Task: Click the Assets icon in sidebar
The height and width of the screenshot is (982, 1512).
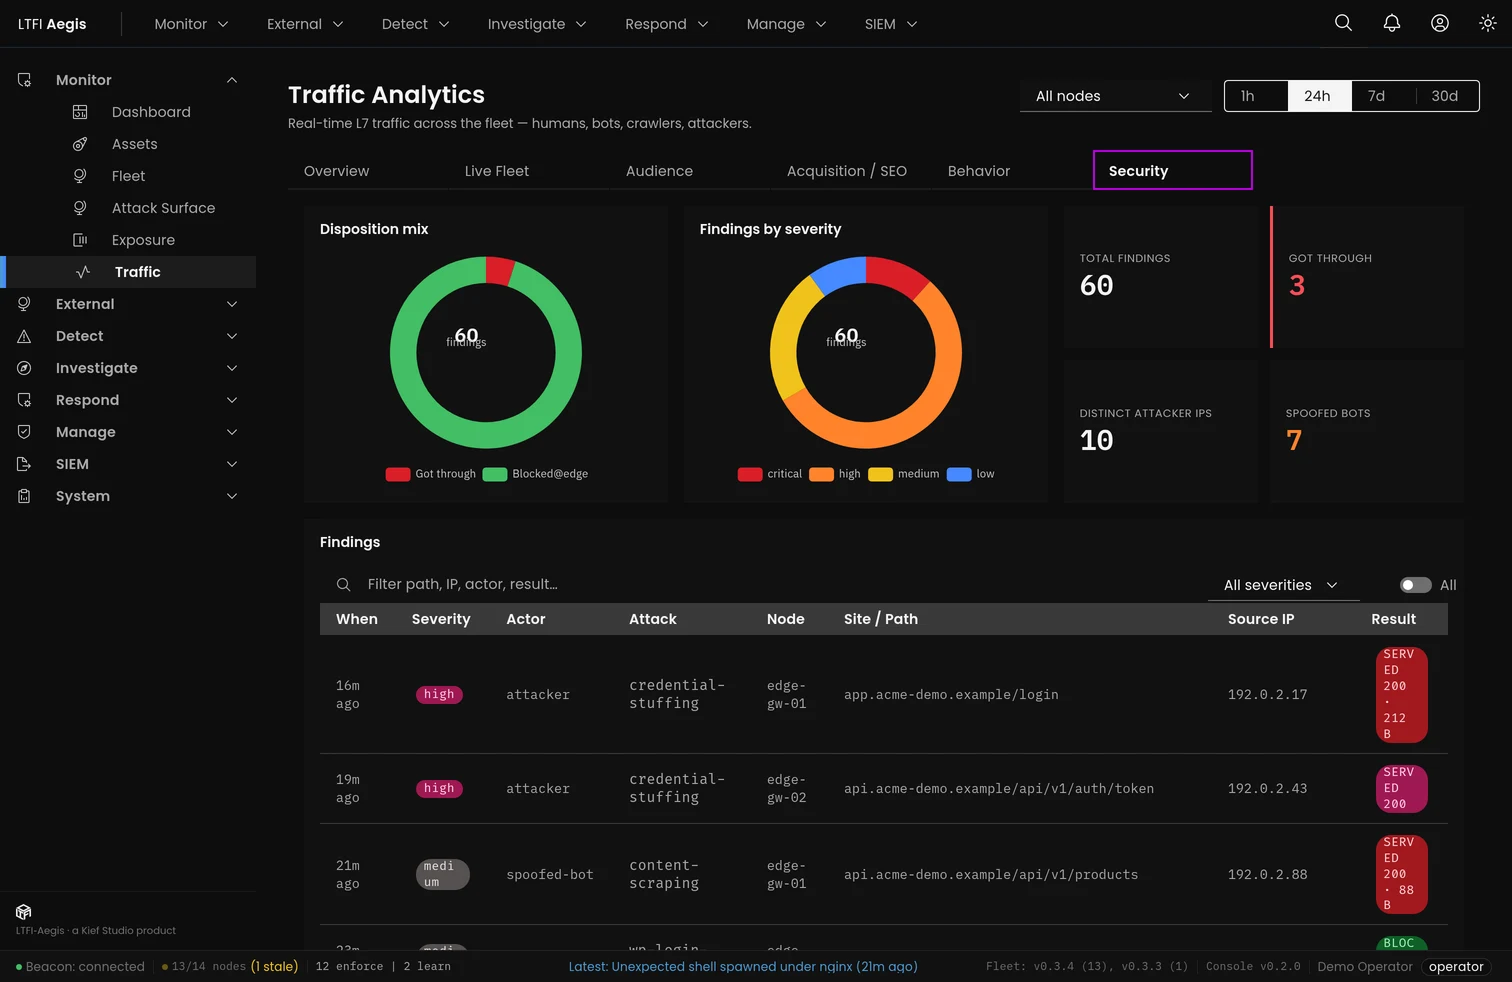Action: [x=80, y=144]
